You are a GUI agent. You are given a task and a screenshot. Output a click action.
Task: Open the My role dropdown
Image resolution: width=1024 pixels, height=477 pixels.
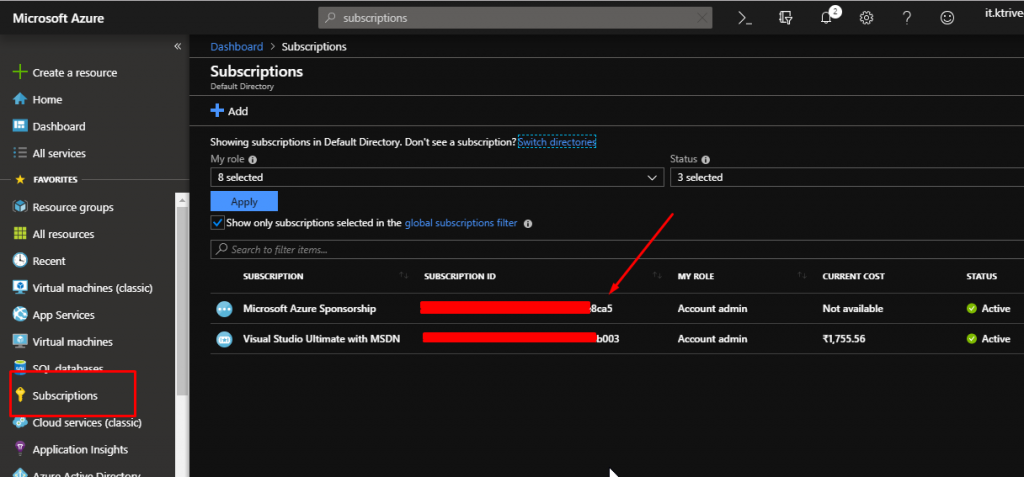coord(437,177)
